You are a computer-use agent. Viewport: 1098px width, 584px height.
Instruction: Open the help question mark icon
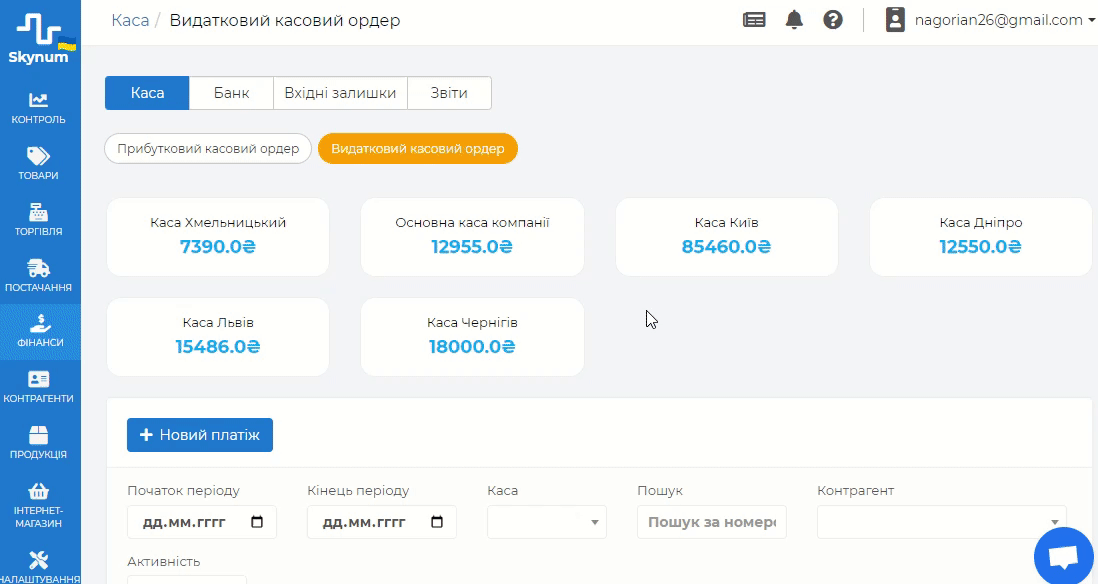pos(833,20)
